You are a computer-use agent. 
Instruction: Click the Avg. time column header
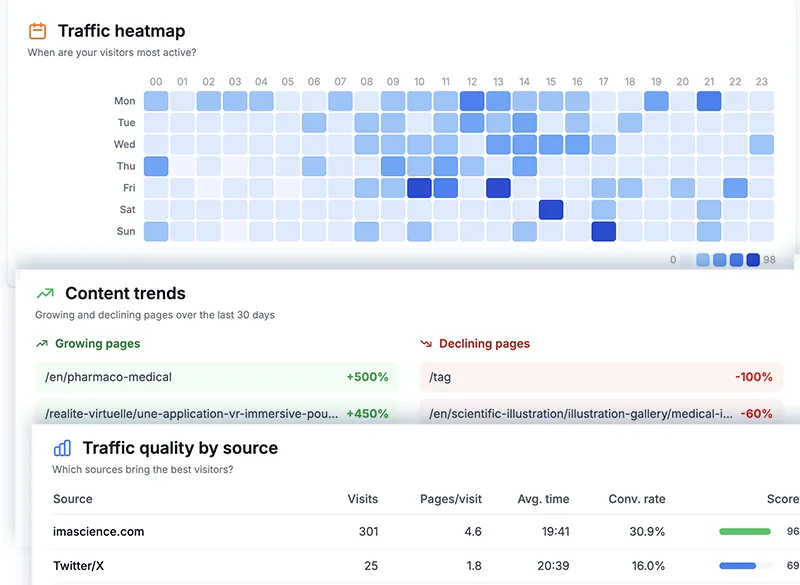click(543, 499)
